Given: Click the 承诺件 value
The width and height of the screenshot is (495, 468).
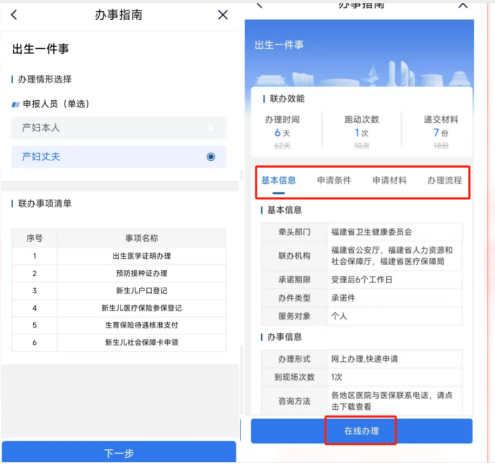Looking at the screenshot, I should point(343,298).
